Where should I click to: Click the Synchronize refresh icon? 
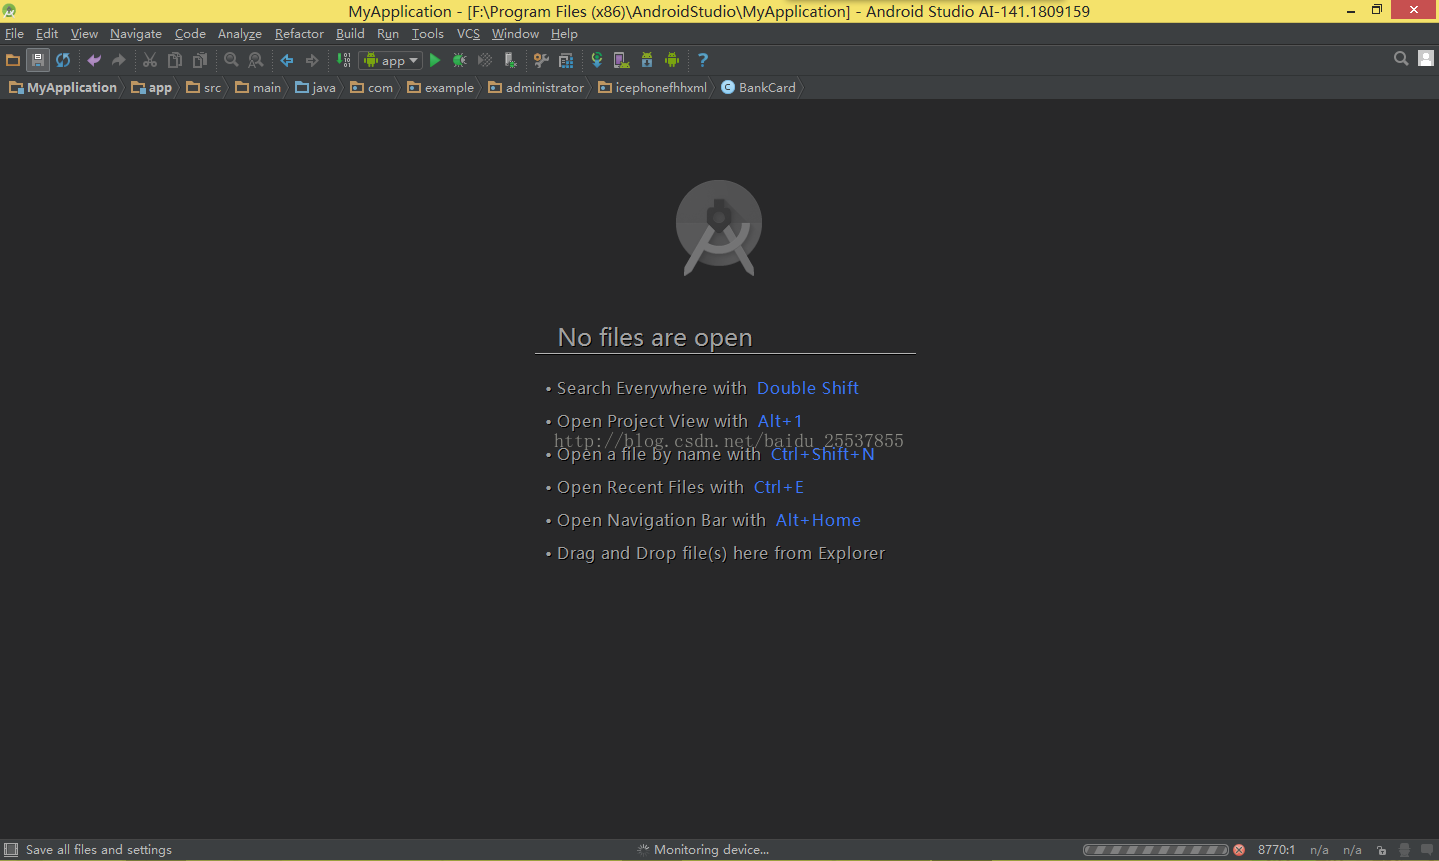pos(63,60)
